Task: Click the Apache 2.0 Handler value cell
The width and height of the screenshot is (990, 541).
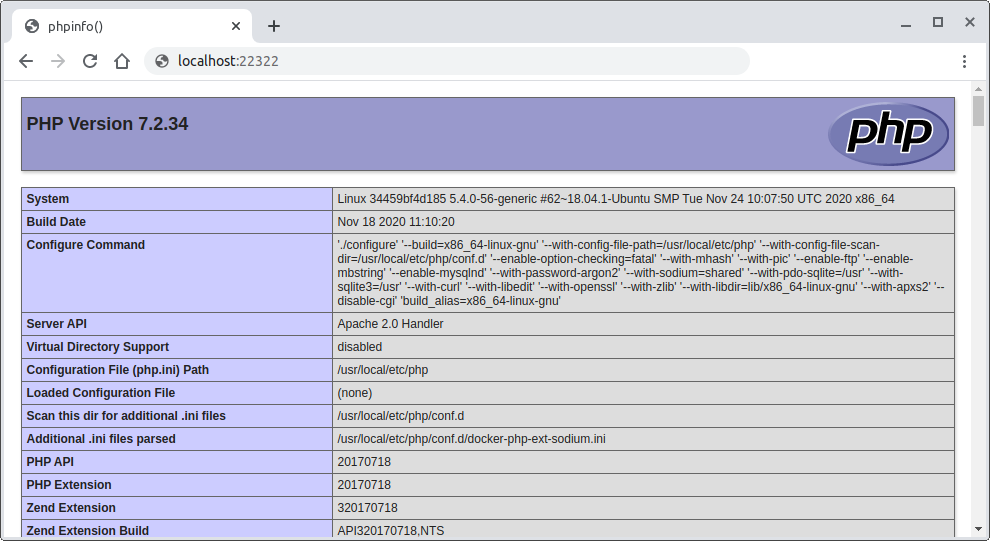Action: point(390,324)
